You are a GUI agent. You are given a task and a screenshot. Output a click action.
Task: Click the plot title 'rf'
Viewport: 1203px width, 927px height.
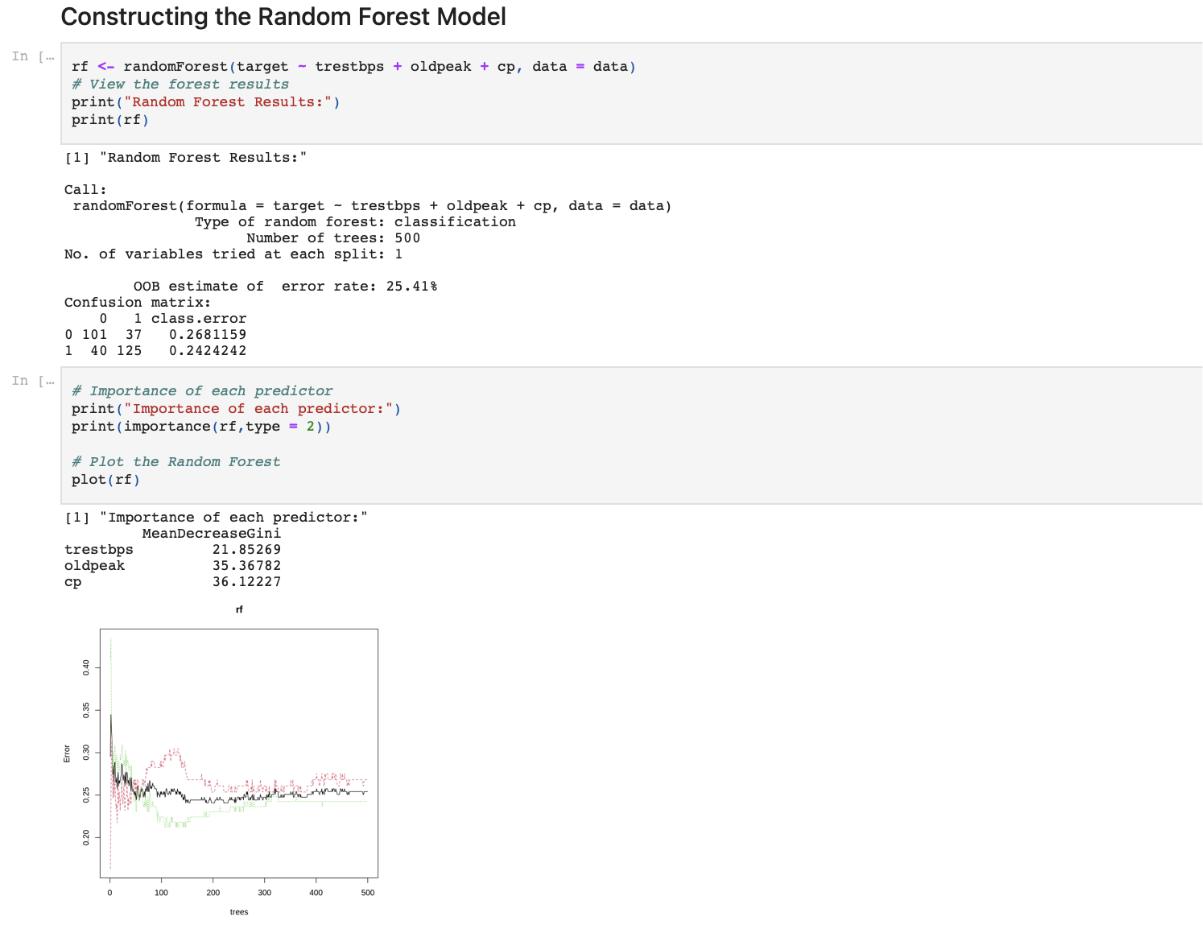[x=239, y=609]
